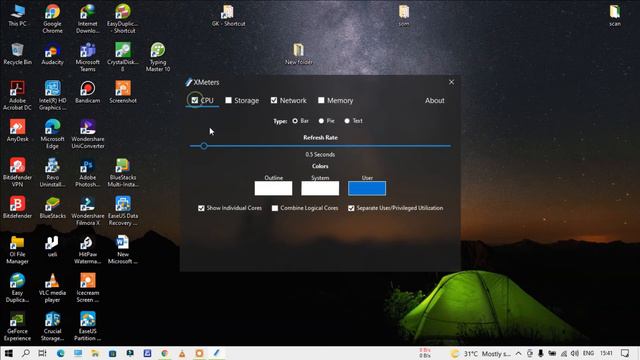640x360 pixels.
Task: Click the weather 31°C taskbar widget
Action: click(x=480, y=353)
